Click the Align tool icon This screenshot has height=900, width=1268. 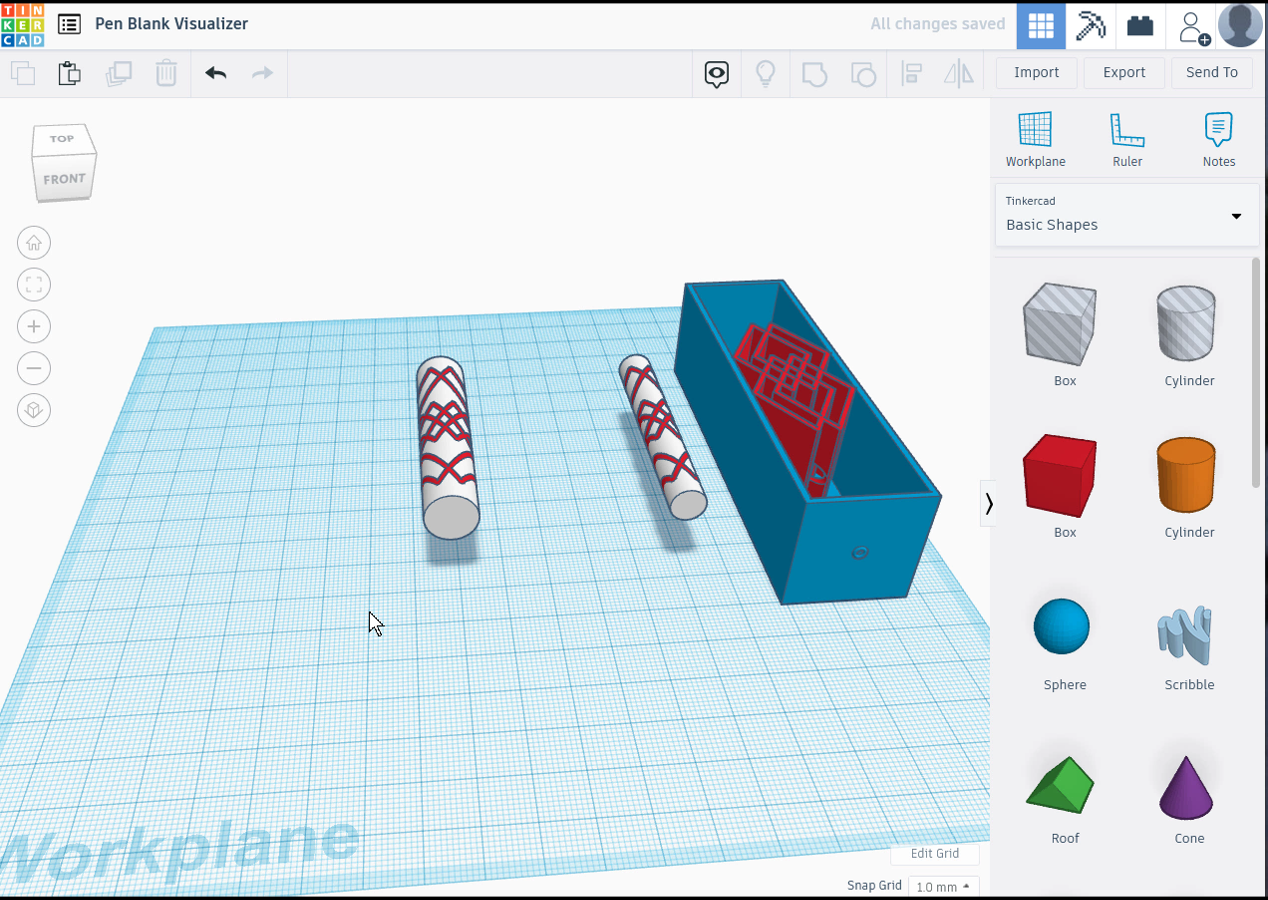[911, 74]
